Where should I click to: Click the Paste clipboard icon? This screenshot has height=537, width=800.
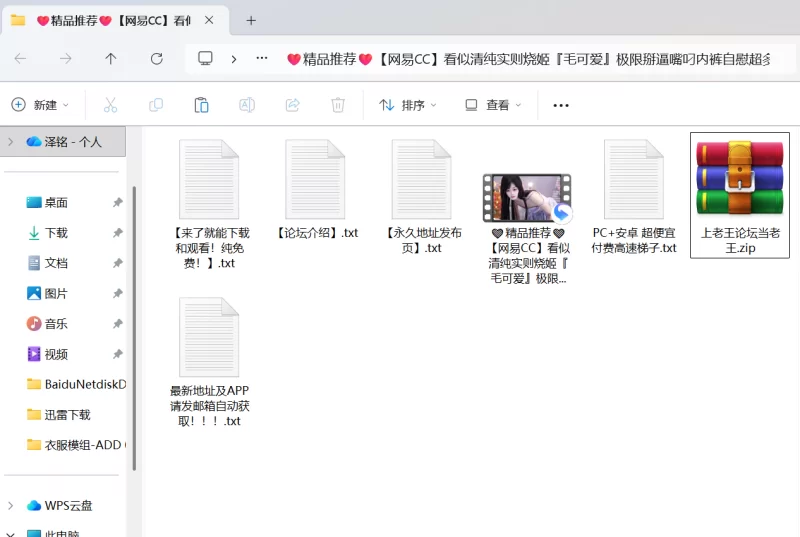pos(201,105)
